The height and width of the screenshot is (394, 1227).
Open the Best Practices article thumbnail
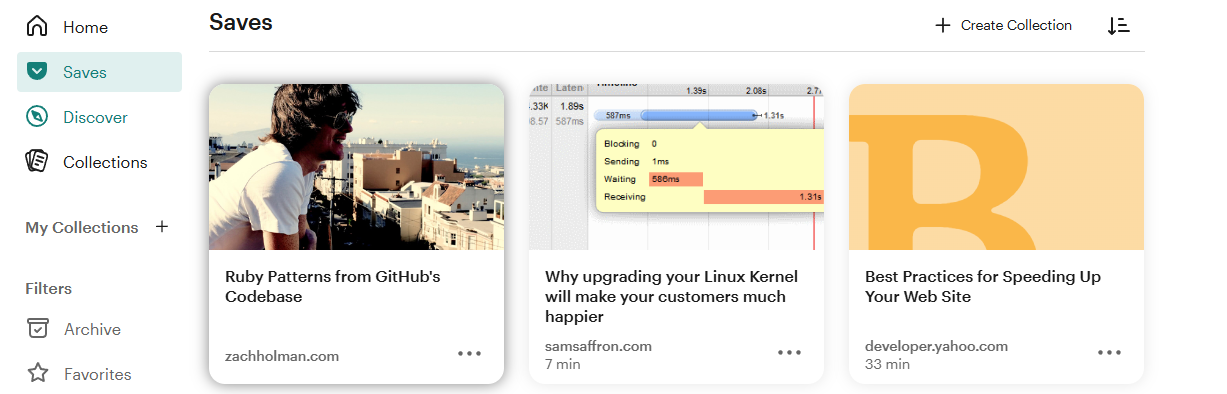(996, 166)
